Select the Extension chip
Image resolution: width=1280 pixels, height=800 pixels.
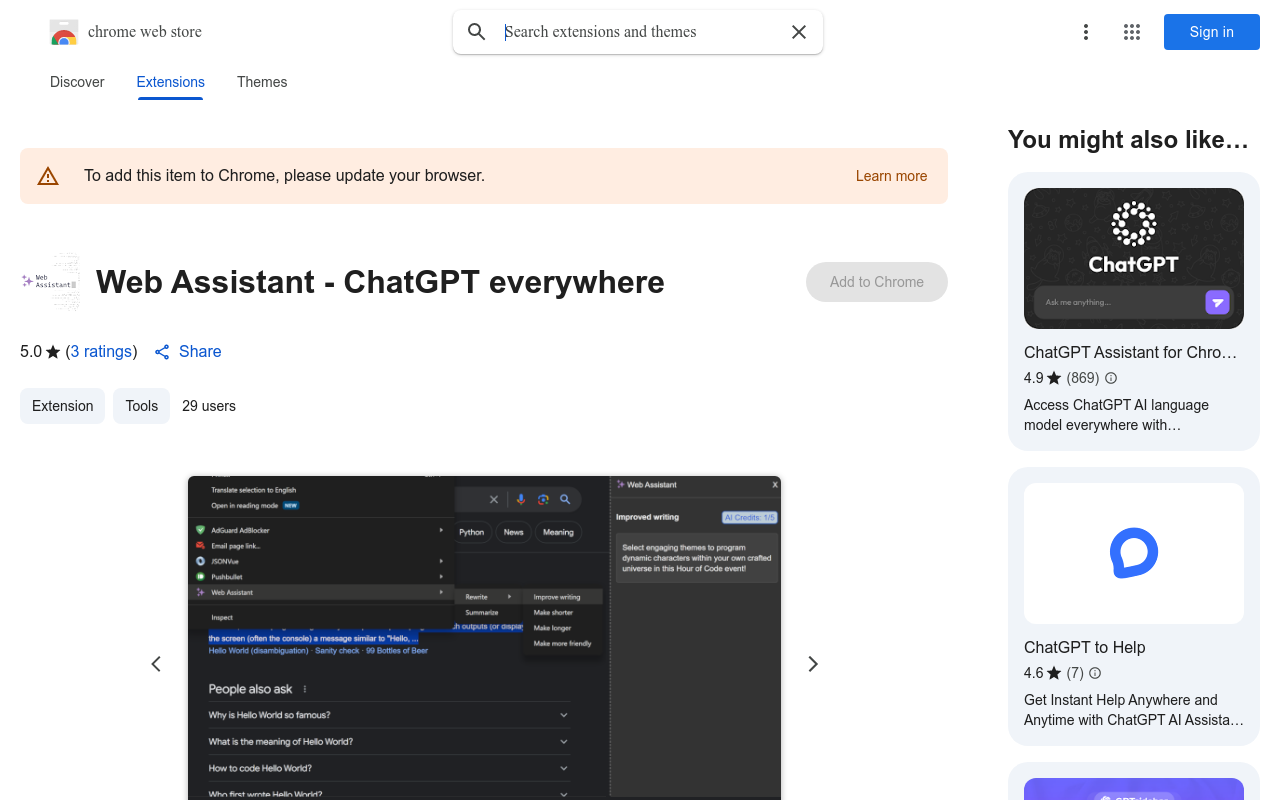62,406
